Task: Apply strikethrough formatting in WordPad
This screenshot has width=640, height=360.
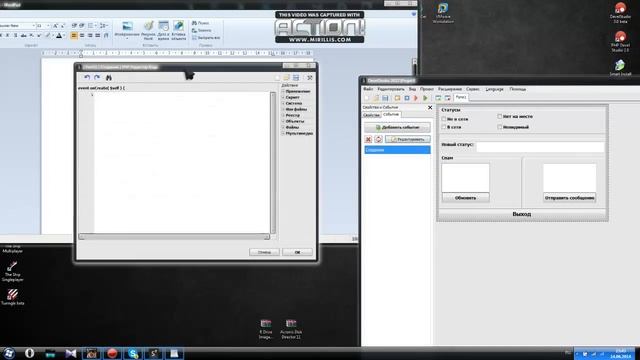Action: [x=24, y=36]
